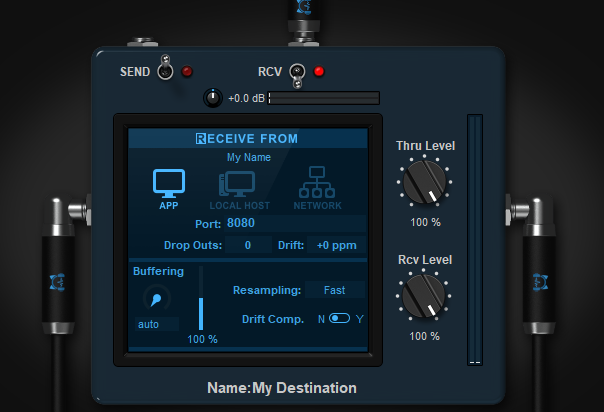Click the N label of Drift Comp.

[321, 319]
